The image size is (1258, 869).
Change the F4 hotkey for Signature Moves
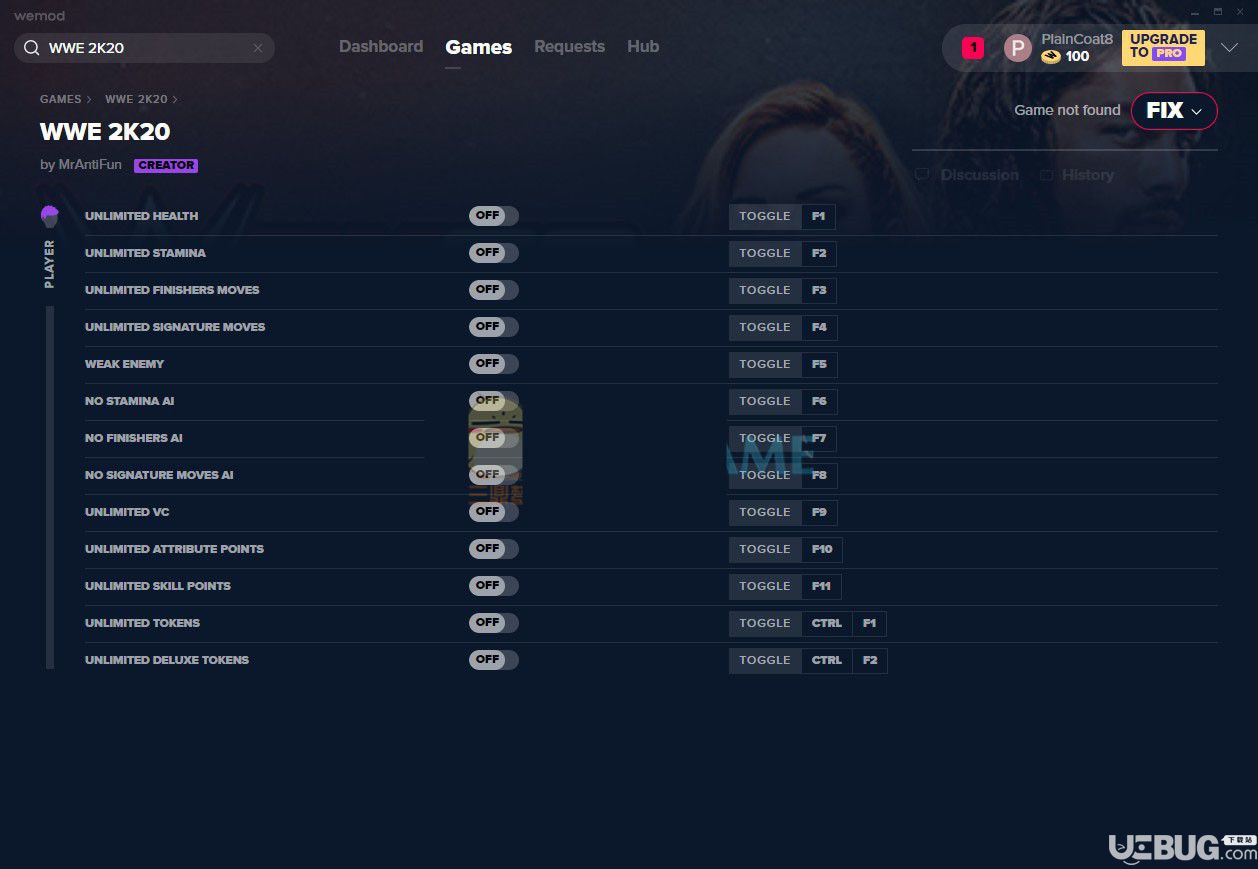(x=819, y=327)
